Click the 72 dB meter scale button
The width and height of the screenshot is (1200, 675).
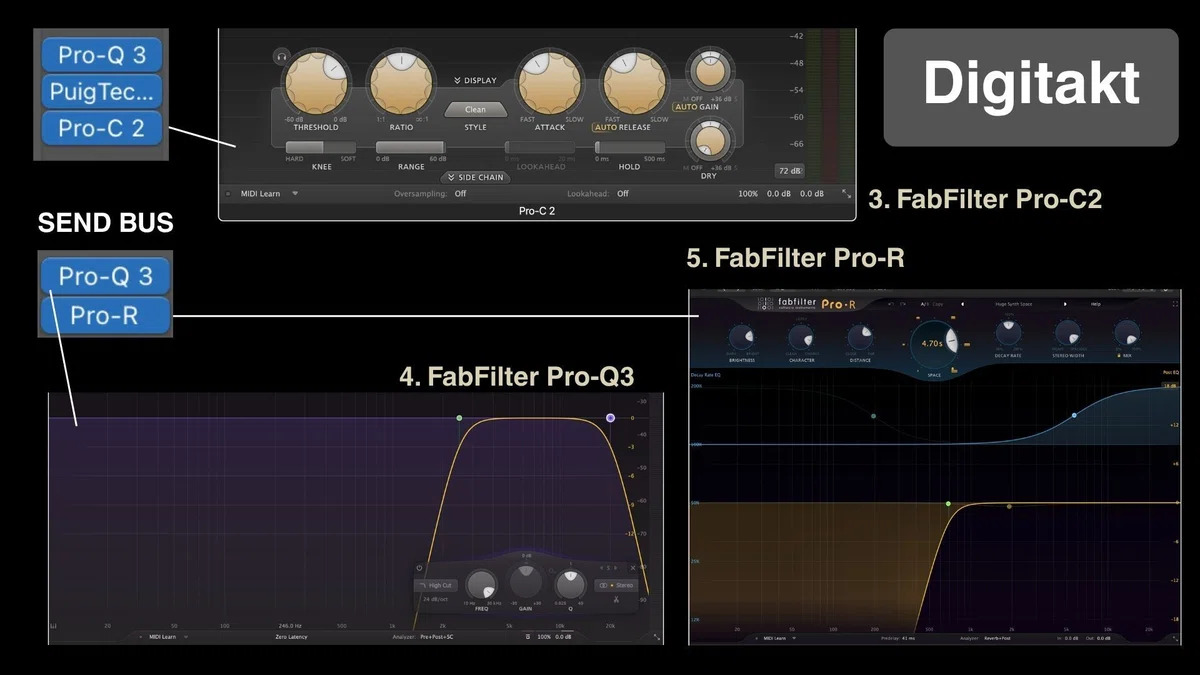[788, 170]
